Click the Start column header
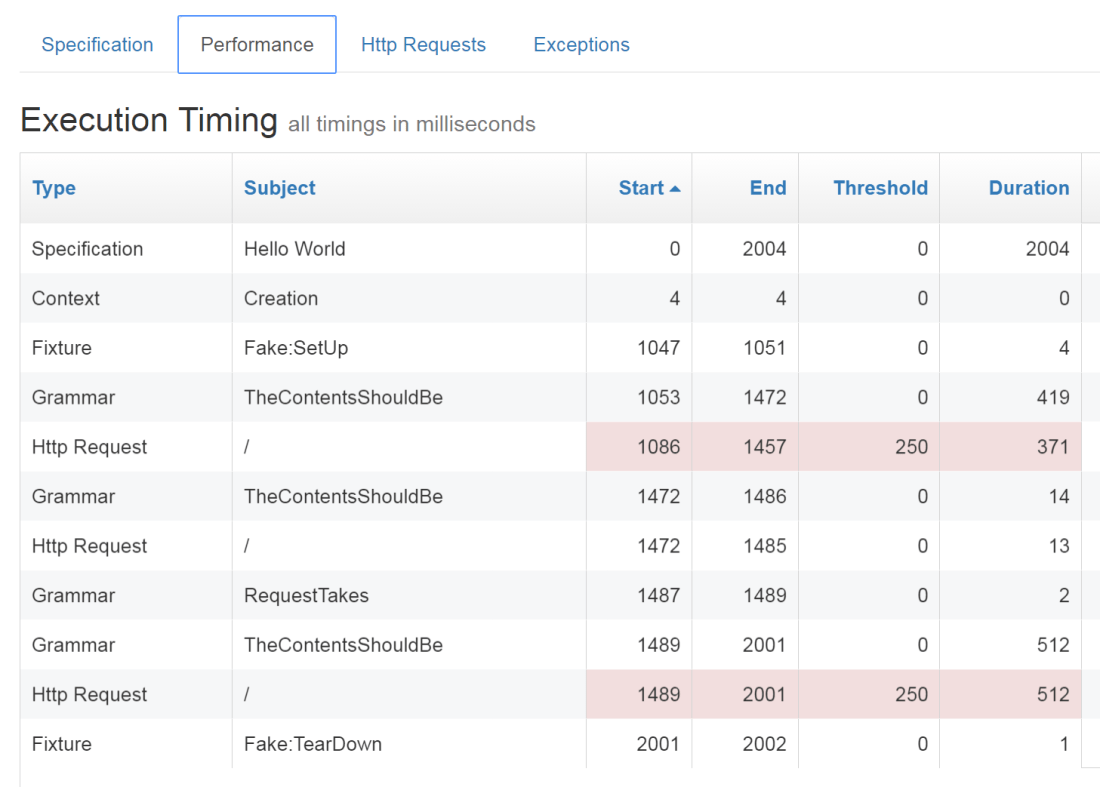The width and height of the screenshot is (1100, 787). [x=640, y=187]
